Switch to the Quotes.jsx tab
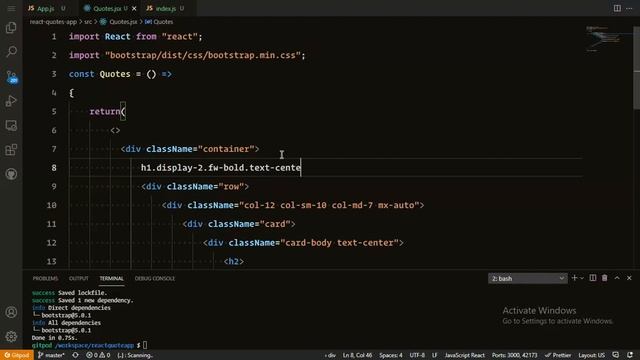The width and height of the screenshot is (640, 360). point(107,8)
